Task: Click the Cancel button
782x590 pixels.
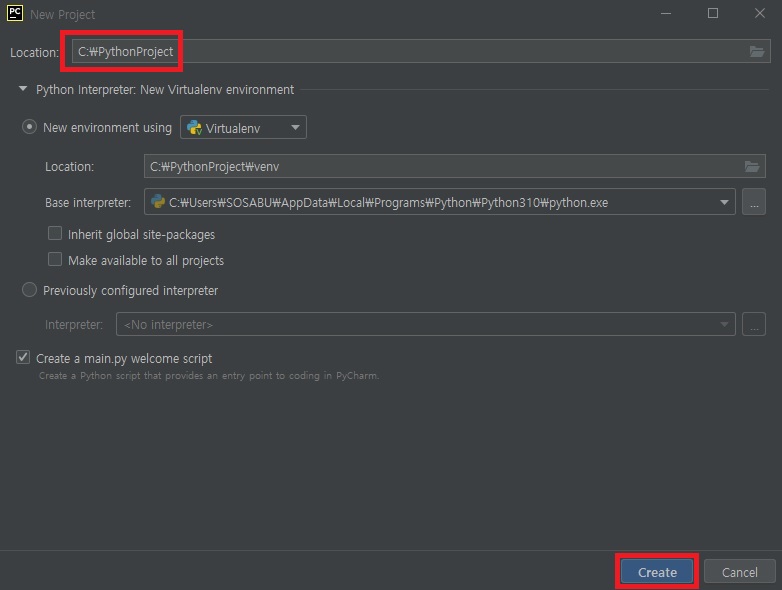Action: 739,572
